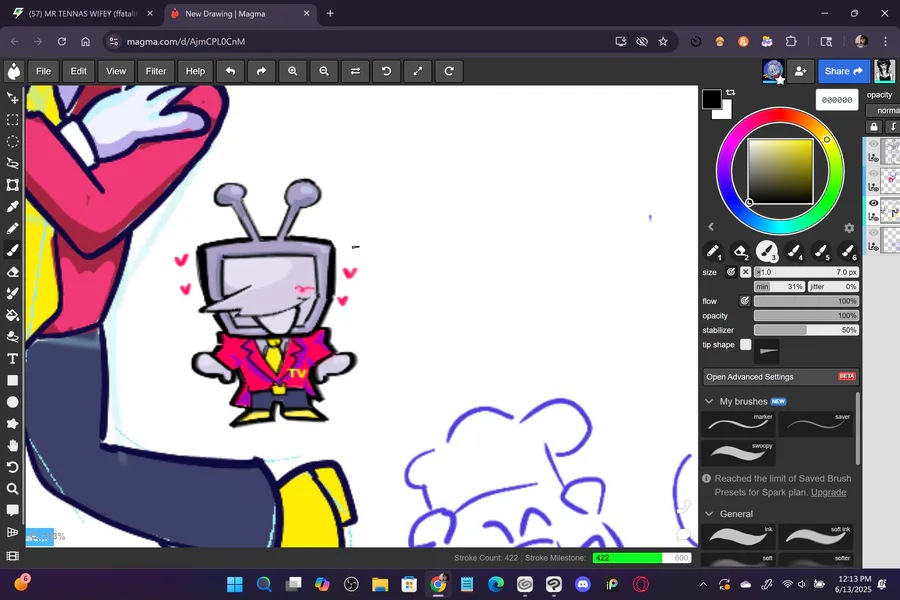Screen dimensions: 900x600
Task: Toggle pressure sensitivity for flow
Action: [744, 301]
